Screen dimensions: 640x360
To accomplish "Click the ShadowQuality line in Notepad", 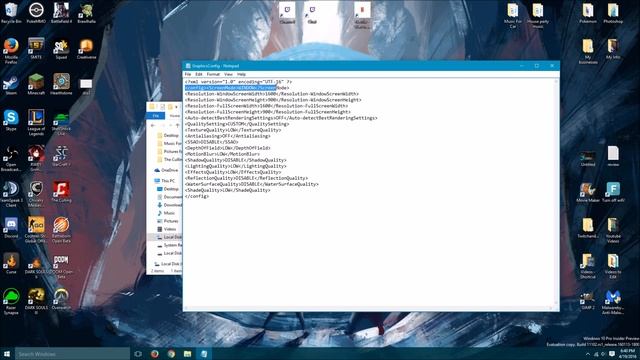I will [x=236, y=160].
